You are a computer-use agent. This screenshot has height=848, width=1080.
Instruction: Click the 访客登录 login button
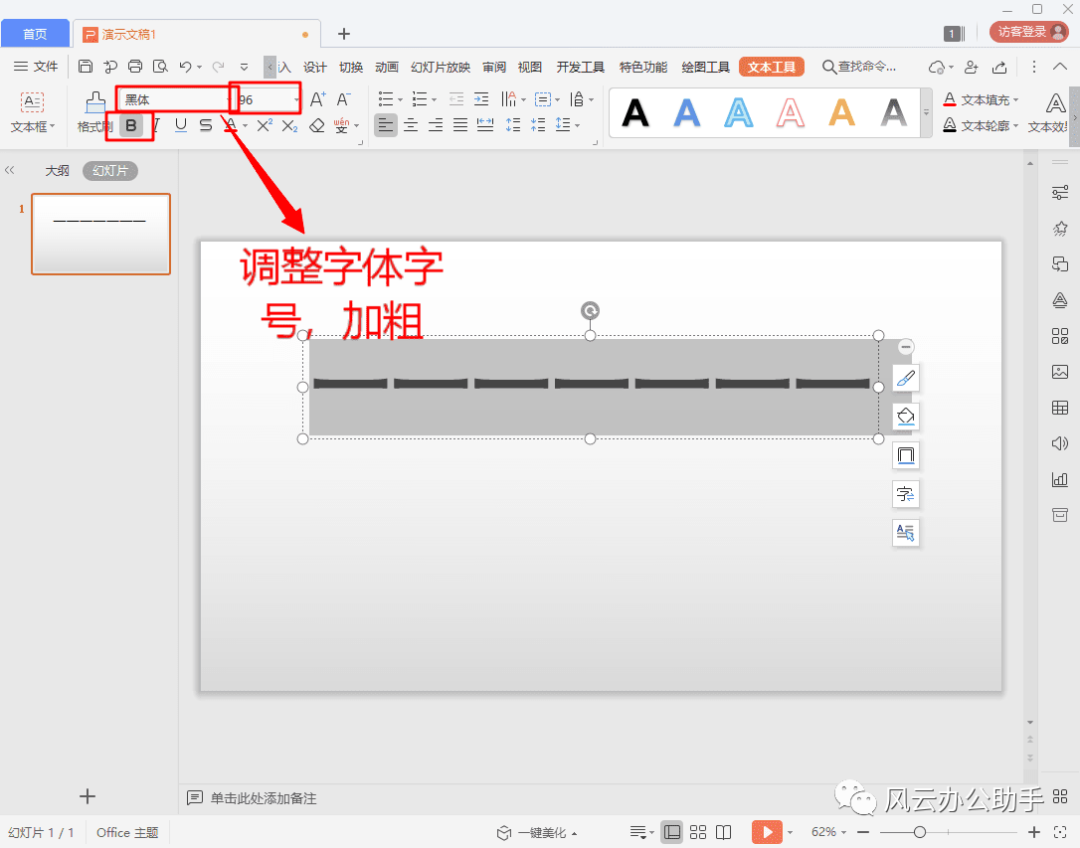pyautogui.click(x=1028, y=31)
